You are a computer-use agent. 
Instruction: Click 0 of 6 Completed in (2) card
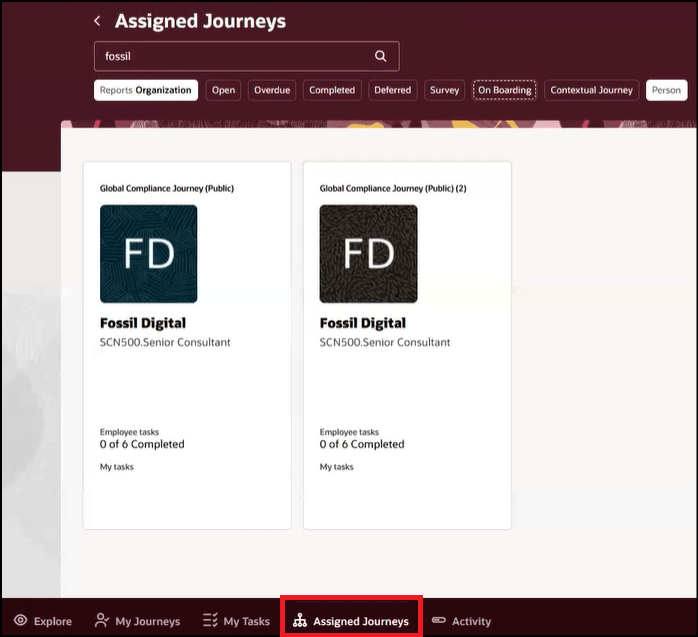click(362, 444)
